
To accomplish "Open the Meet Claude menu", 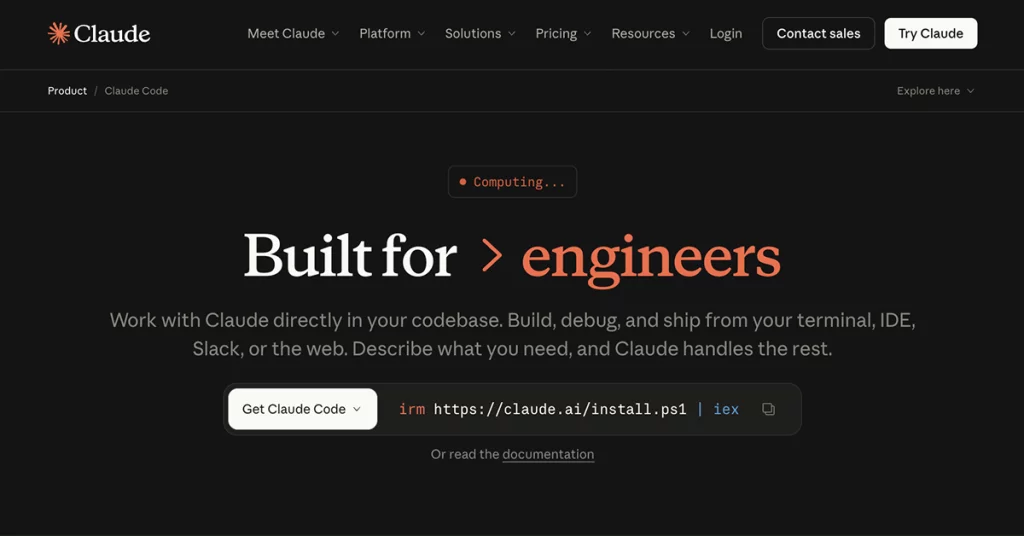I will 293,33.
